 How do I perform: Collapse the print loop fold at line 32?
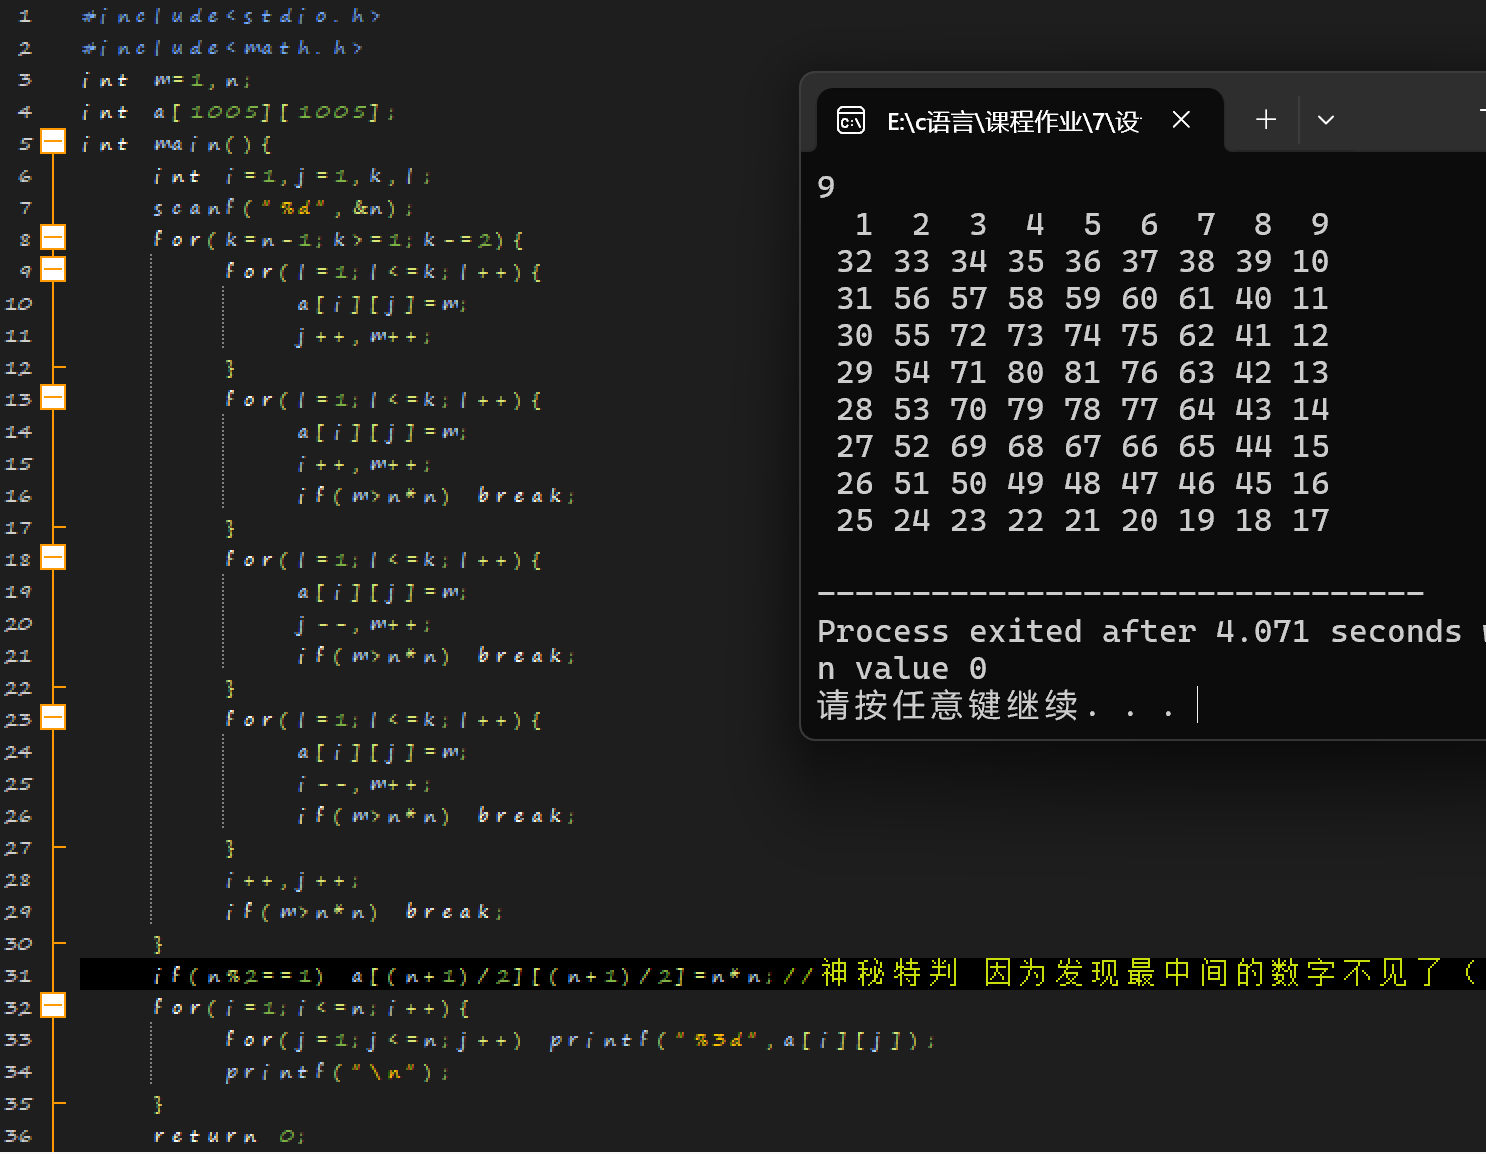tap(53, 1006)
